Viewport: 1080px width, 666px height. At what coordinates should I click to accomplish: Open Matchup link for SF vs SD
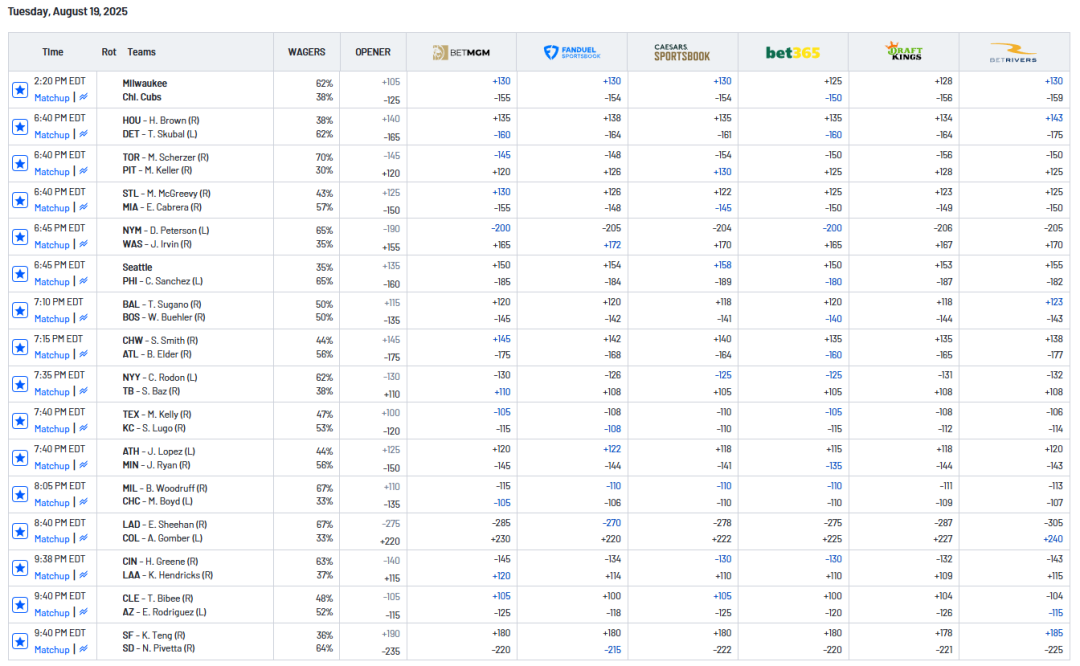coord(52,649)
